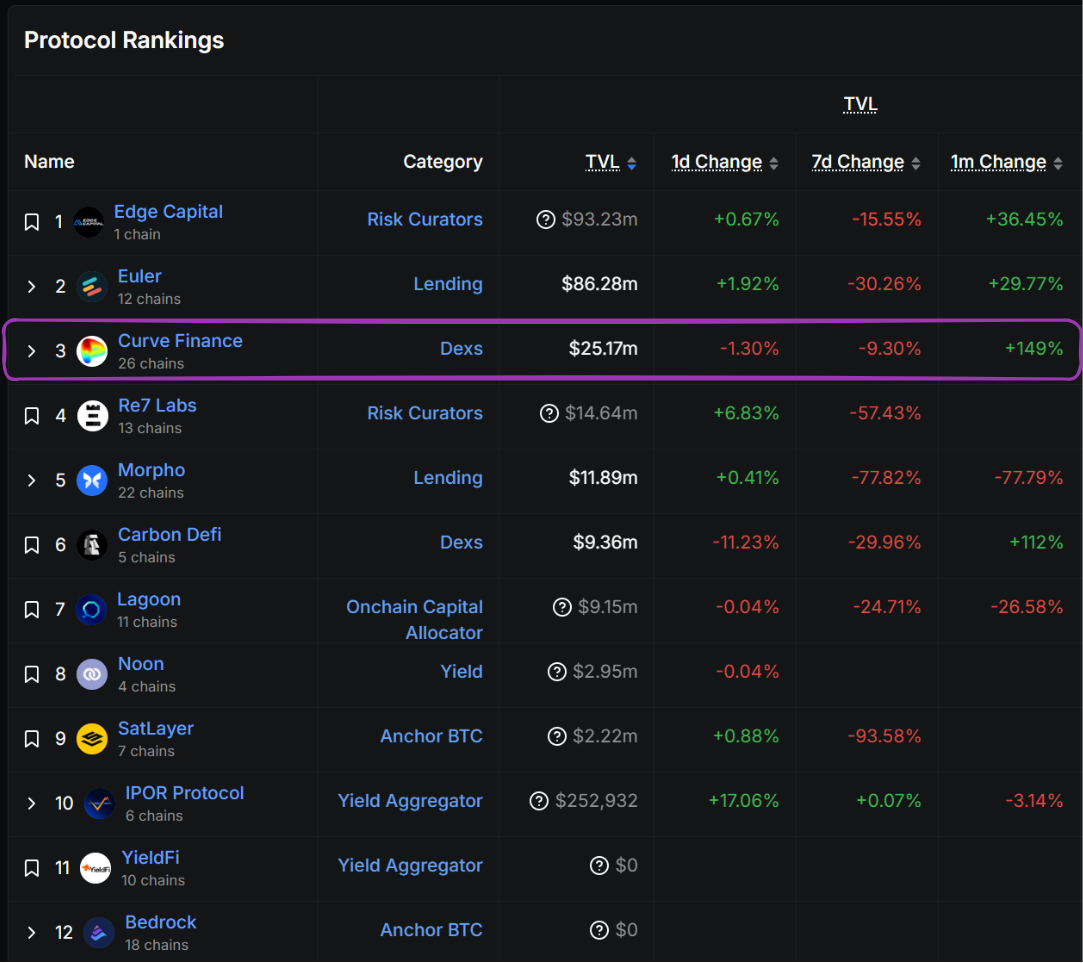Viewport: 1083px width, 963px height.
Task: Open the YieldFi protocol link
Action: (151, 858)
